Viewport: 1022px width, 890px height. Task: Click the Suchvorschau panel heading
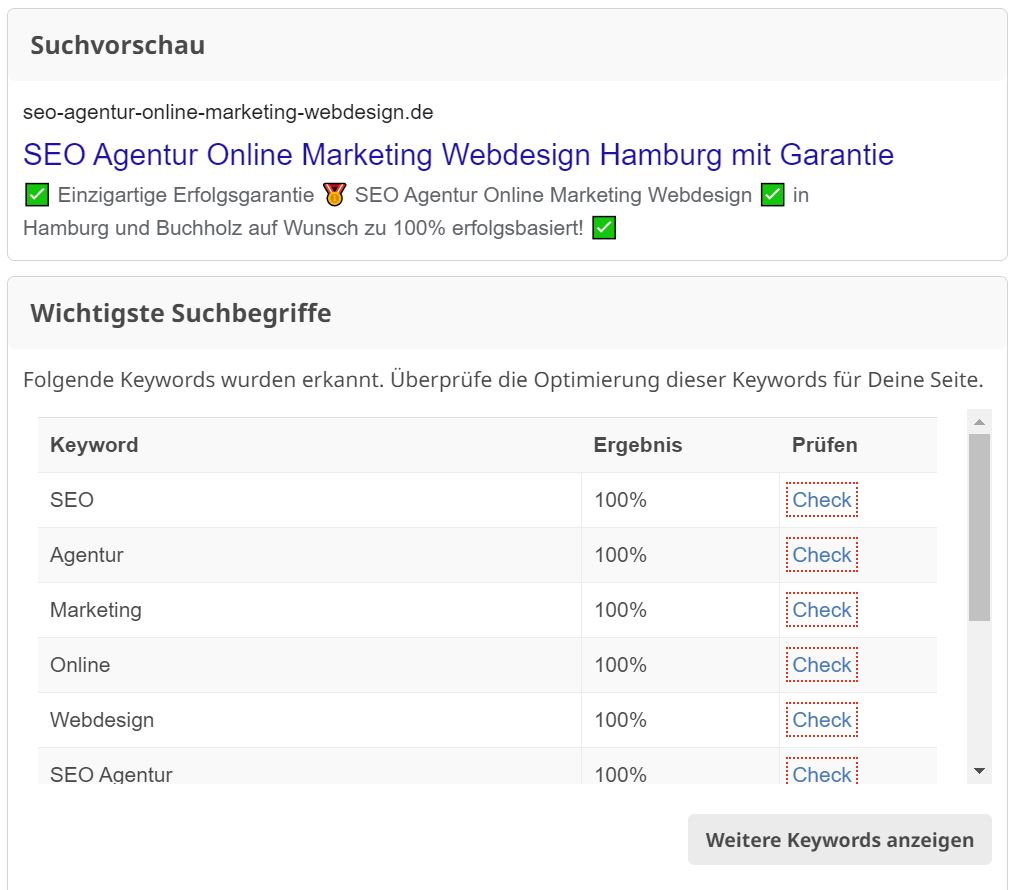(x=117, y=46)
